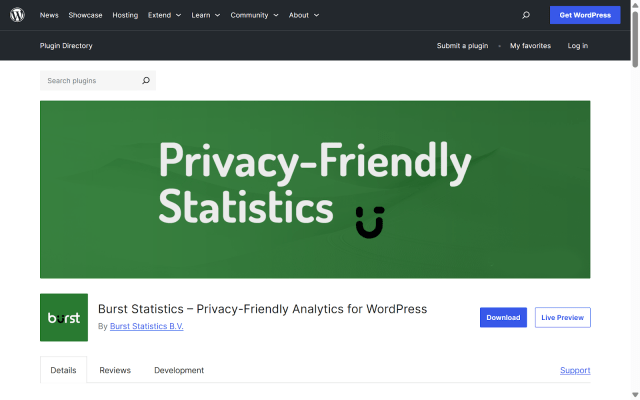The height and width of the screenshot is (400, 640).
Task: Expand the About menu
Action: coord(304,15)
